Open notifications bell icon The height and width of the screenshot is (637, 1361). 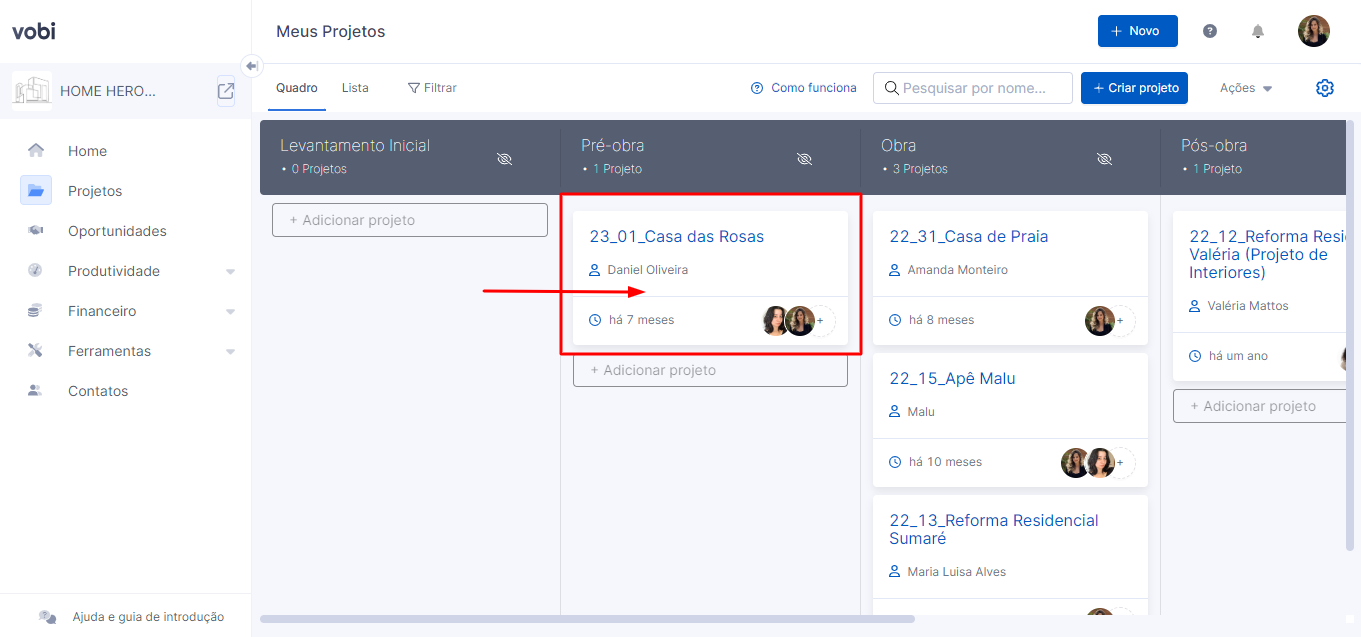point(1258,31)
